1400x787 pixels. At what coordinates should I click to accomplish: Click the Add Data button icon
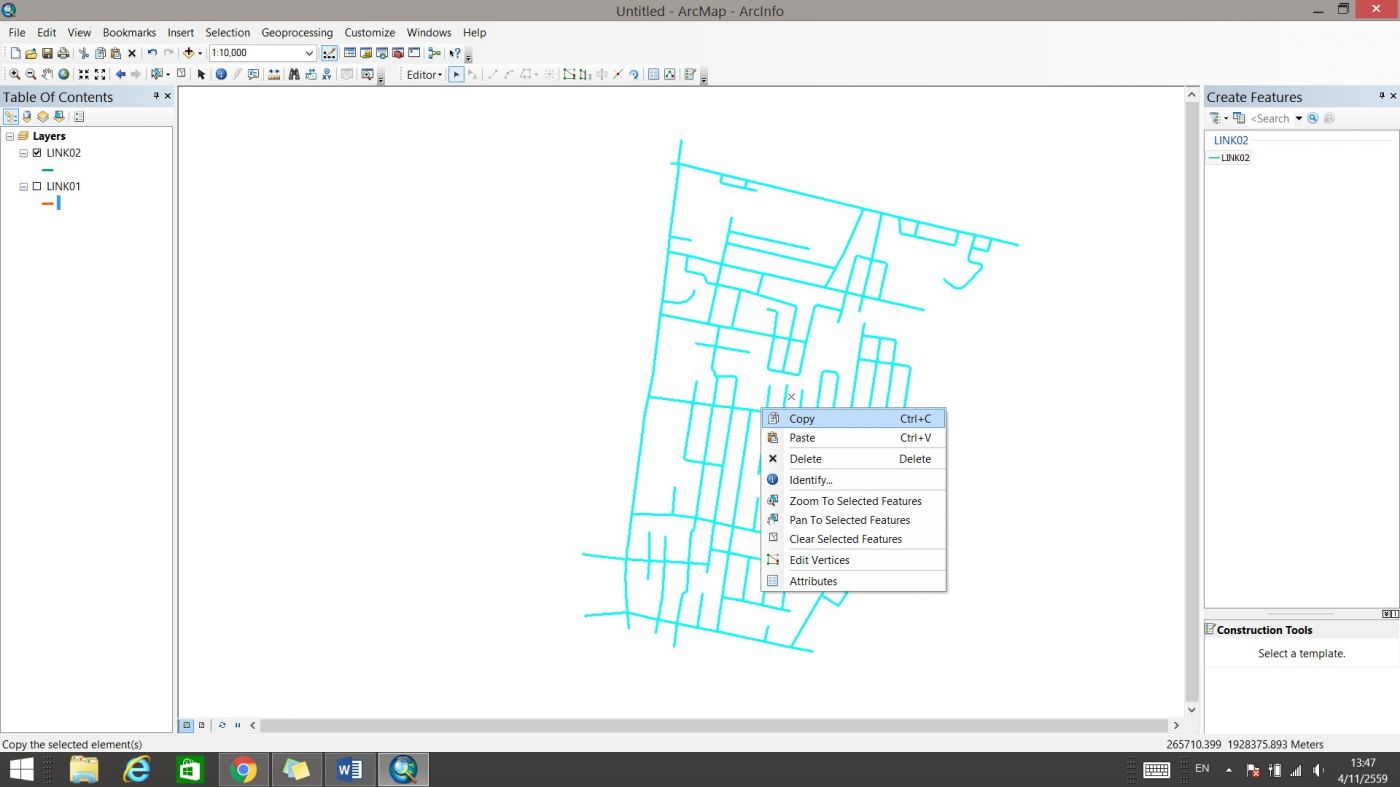coord(188,53)
